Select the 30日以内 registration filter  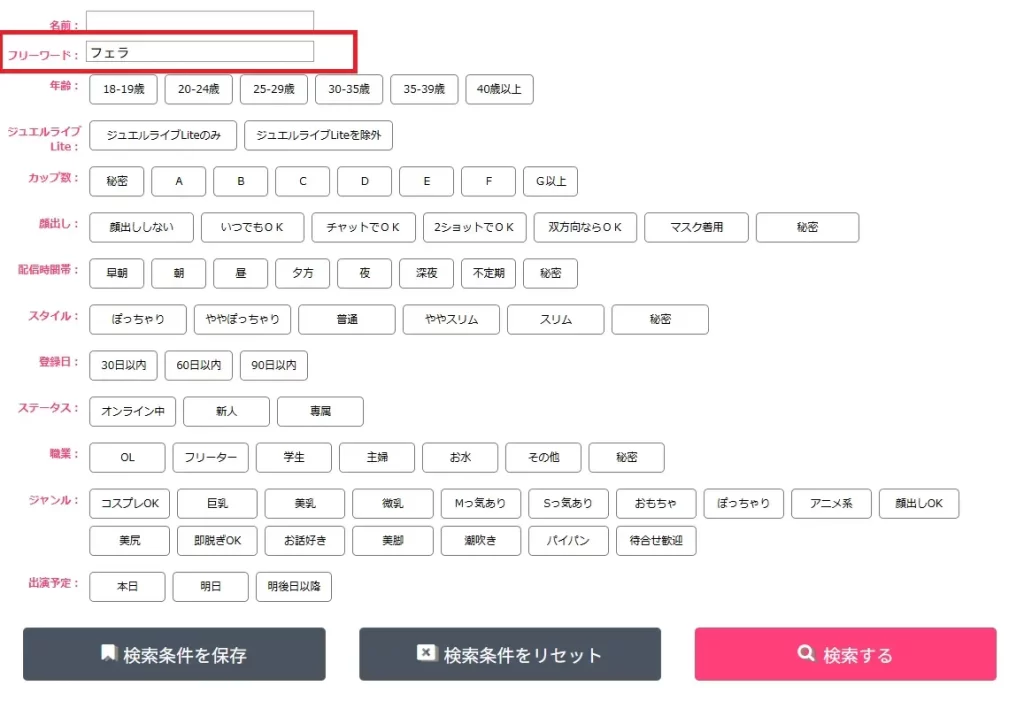tap(123, 366)
